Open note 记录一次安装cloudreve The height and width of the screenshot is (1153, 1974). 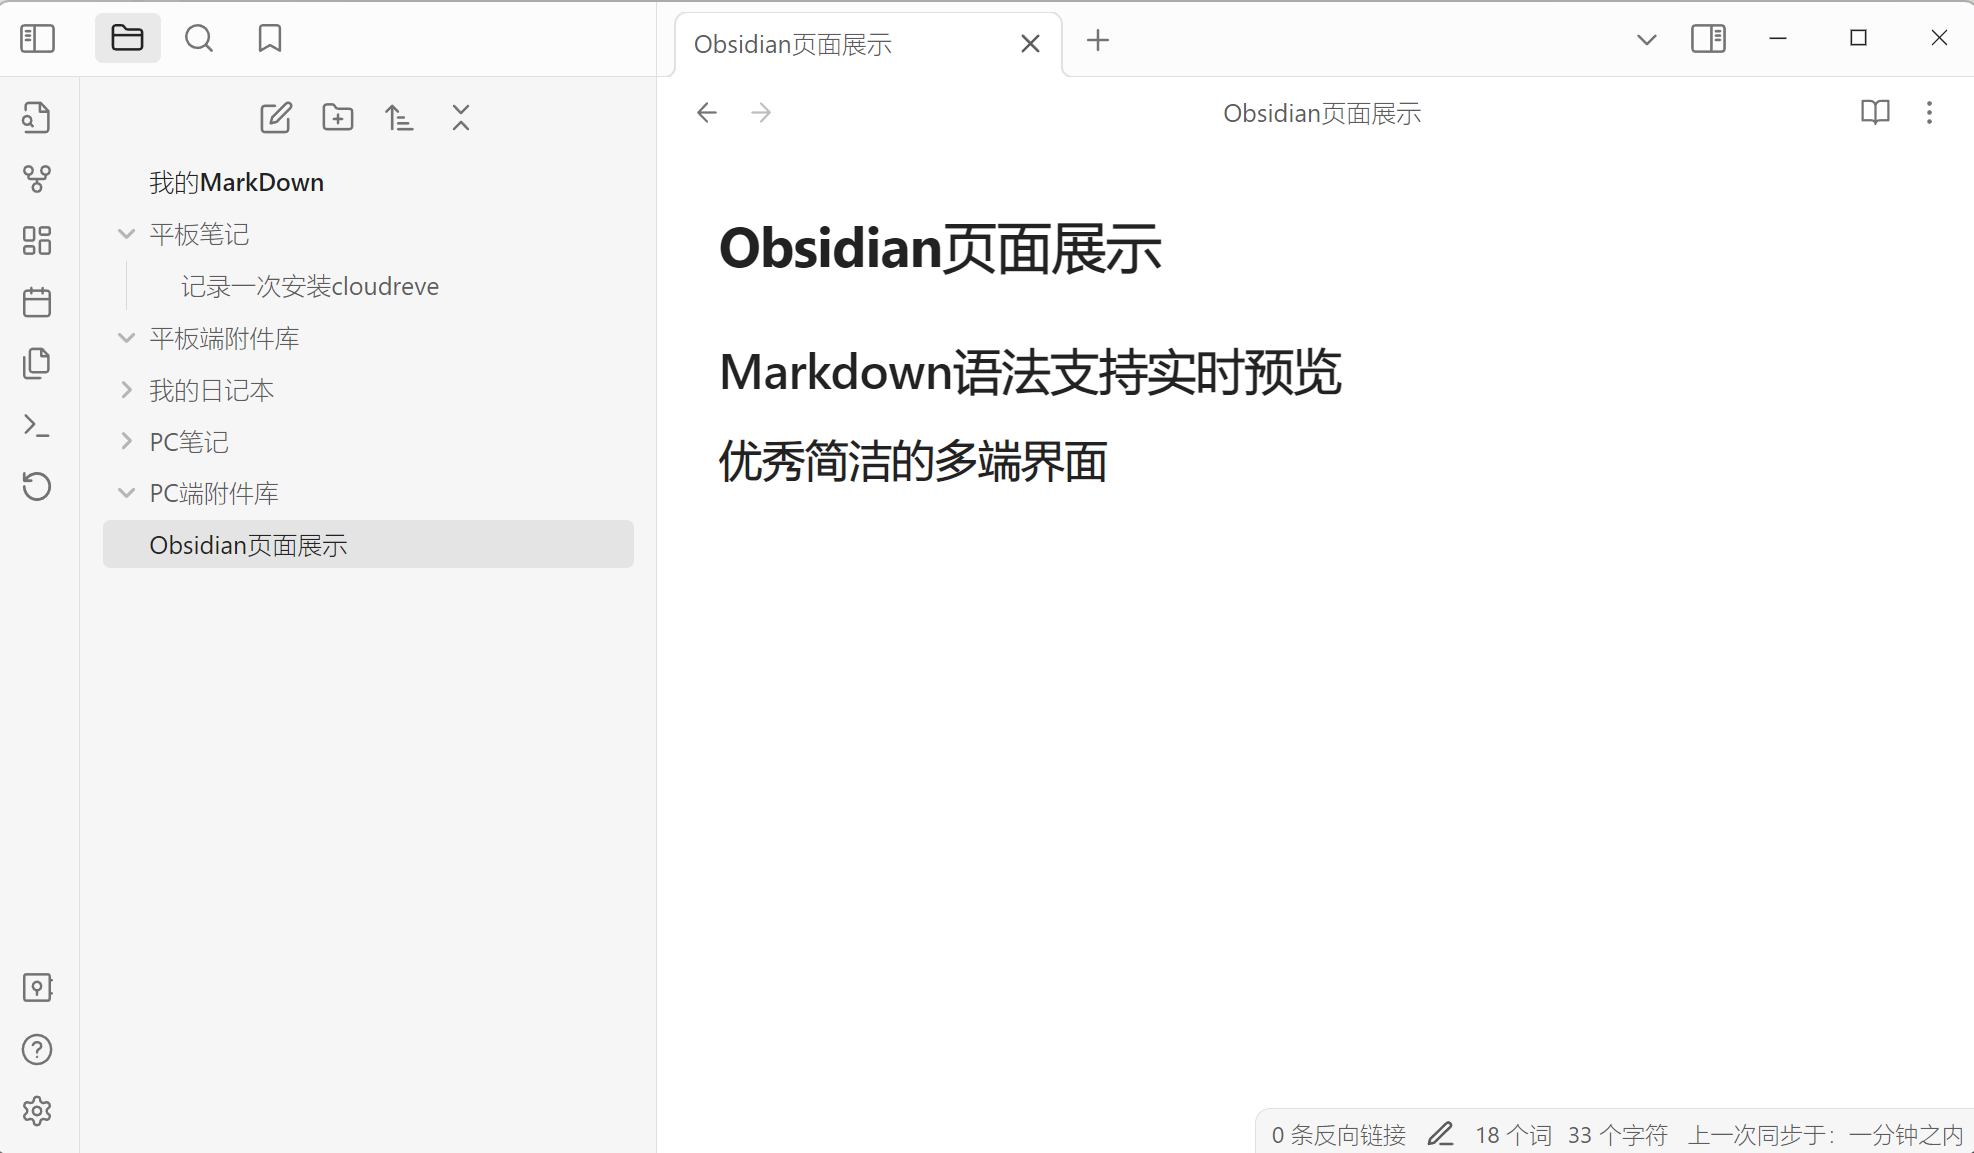tap(310, 286)
